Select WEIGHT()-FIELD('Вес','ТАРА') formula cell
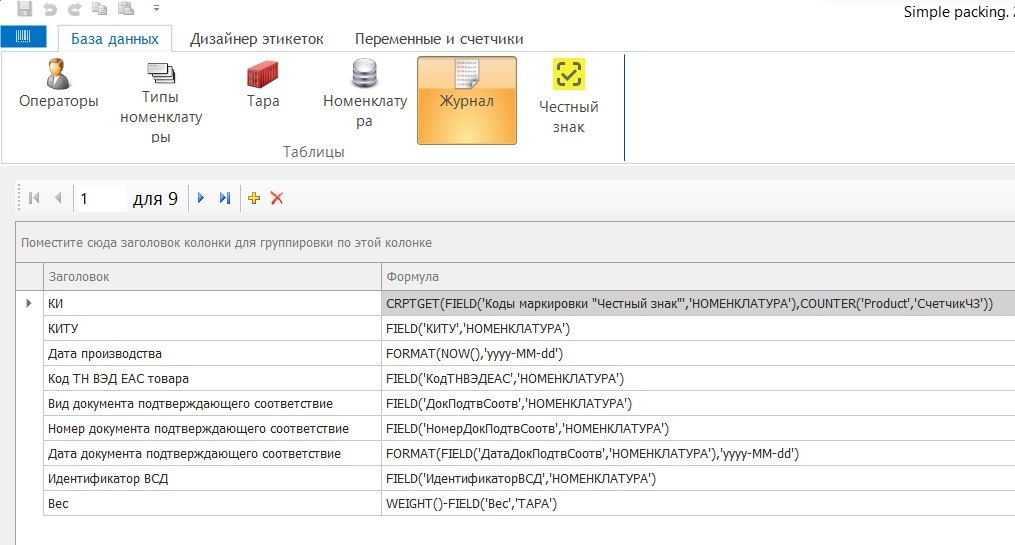This screenshot has height=545, width=1015. click(698, 503)
